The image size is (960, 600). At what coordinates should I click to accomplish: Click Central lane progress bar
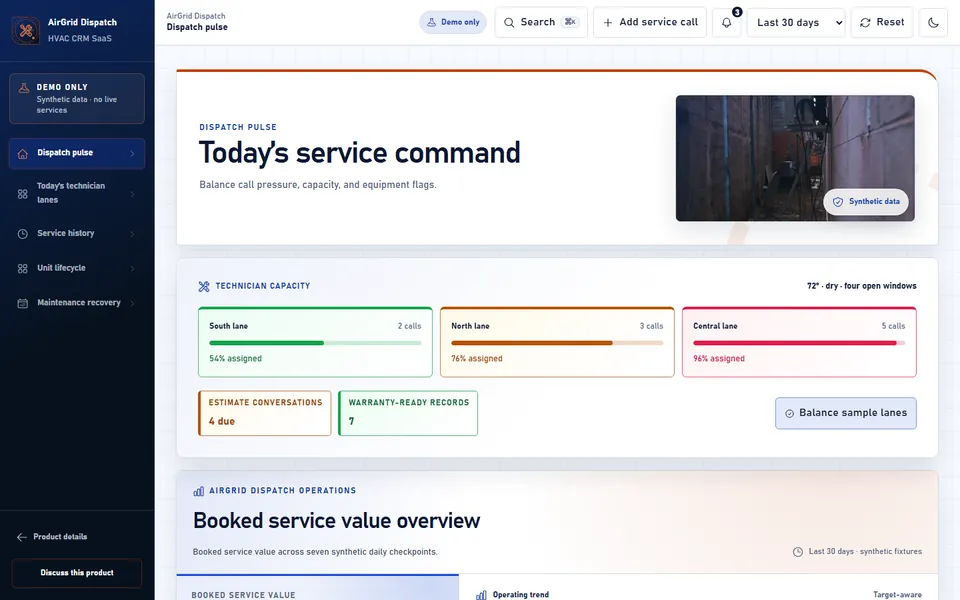click(799, 343)
